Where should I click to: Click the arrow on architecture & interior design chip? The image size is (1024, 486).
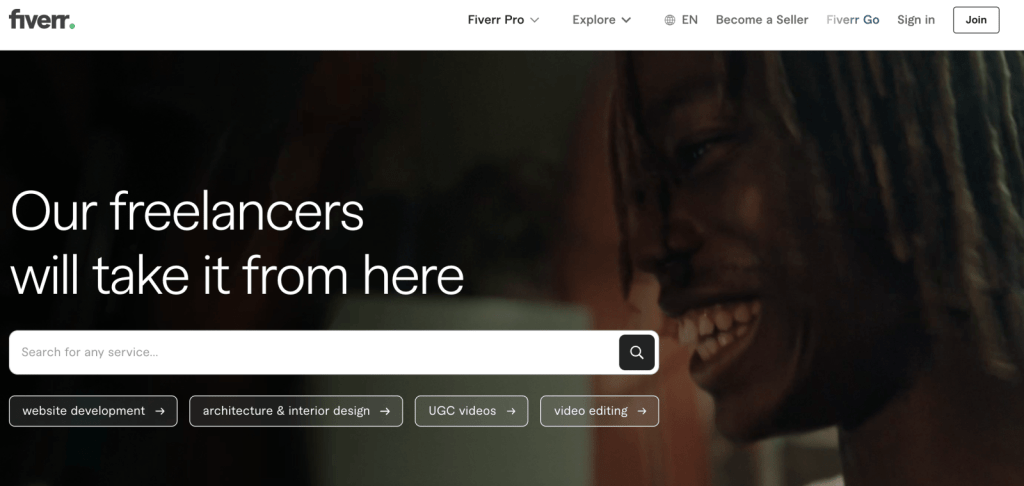385,411
